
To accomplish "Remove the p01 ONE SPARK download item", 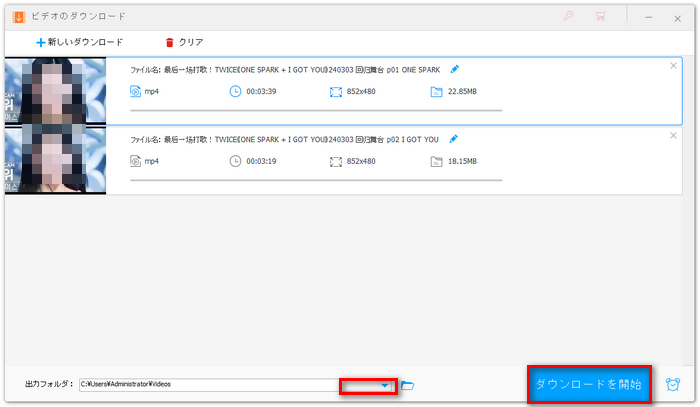I will pyautogui.click(x=673, y=66).
